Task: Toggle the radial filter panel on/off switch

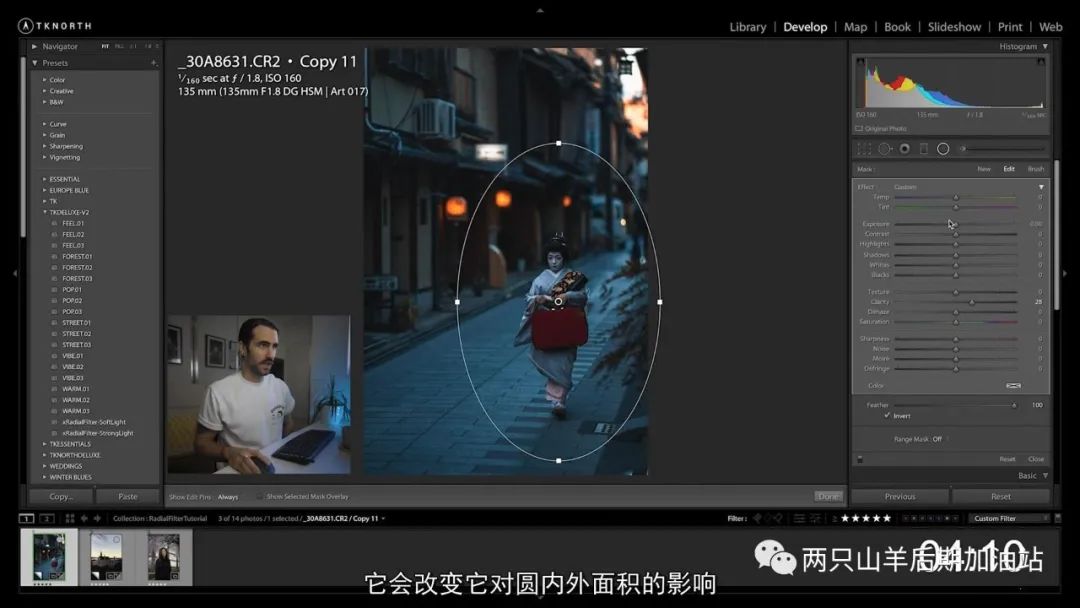Action: coord(860,459)
